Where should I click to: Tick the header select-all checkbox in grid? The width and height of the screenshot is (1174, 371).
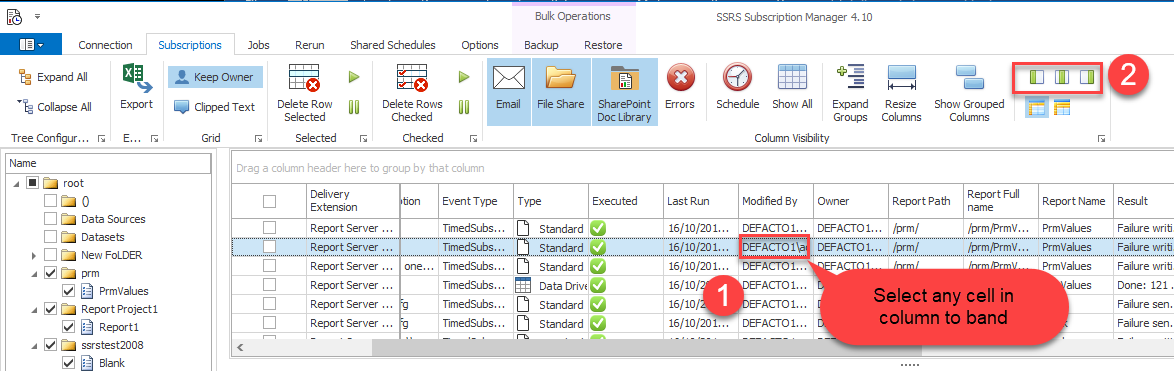270,200
